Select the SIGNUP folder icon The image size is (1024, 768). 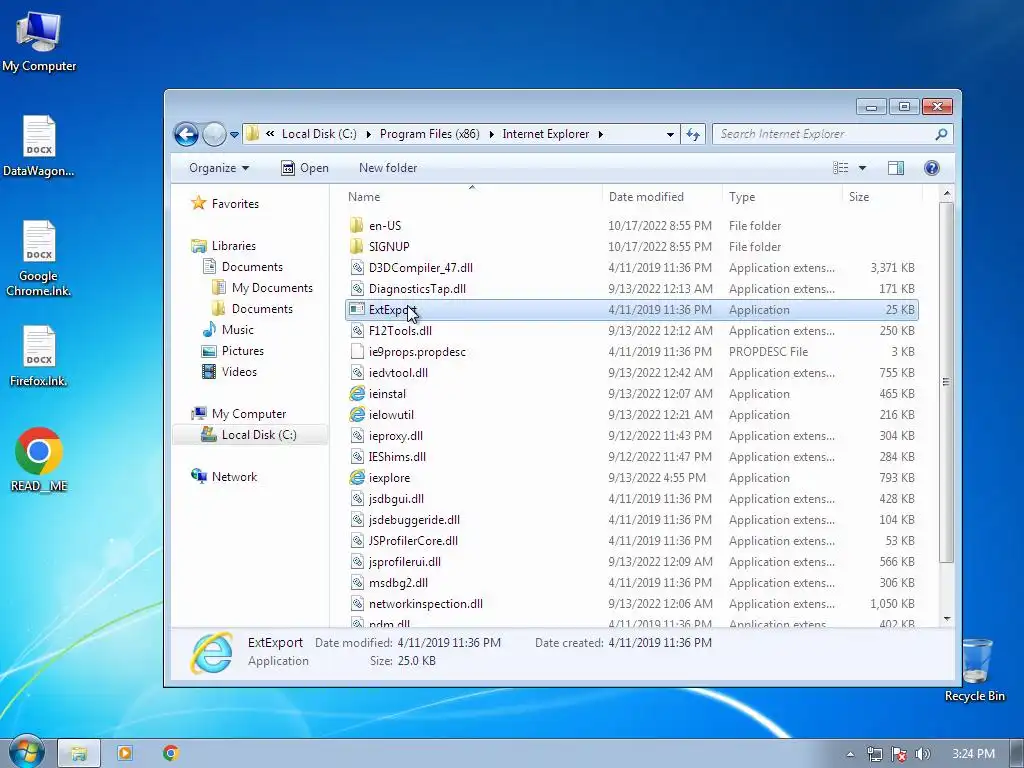tap(357, 247)
